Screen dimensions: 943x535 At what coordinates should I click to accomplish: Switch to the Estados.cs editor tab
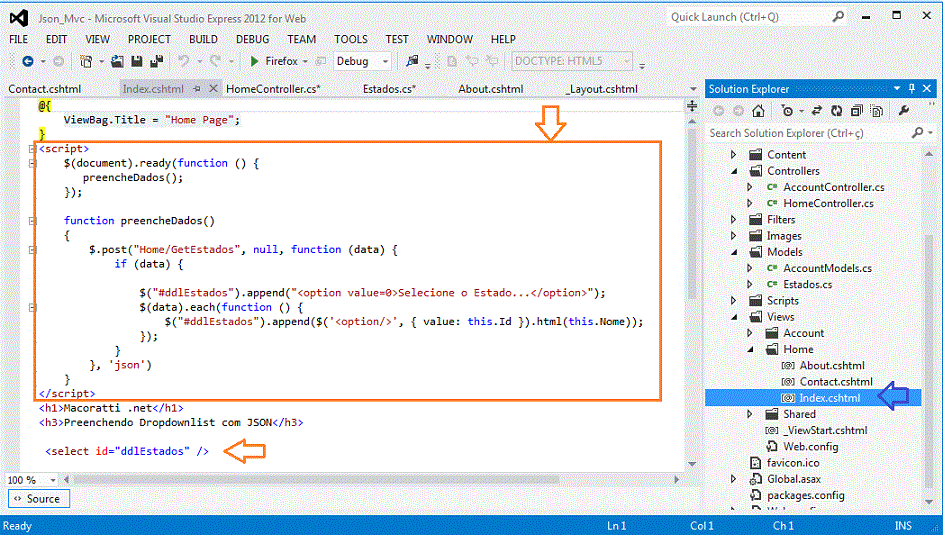389,89
